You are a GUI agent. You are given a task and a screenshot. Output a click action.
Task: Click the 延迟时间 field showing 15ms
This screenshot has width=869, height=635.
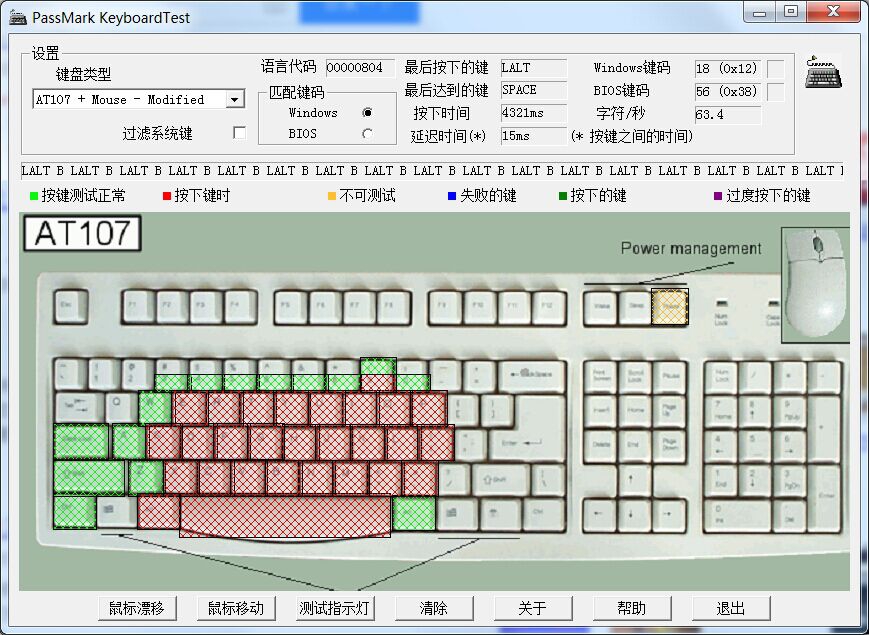(534, 136)
